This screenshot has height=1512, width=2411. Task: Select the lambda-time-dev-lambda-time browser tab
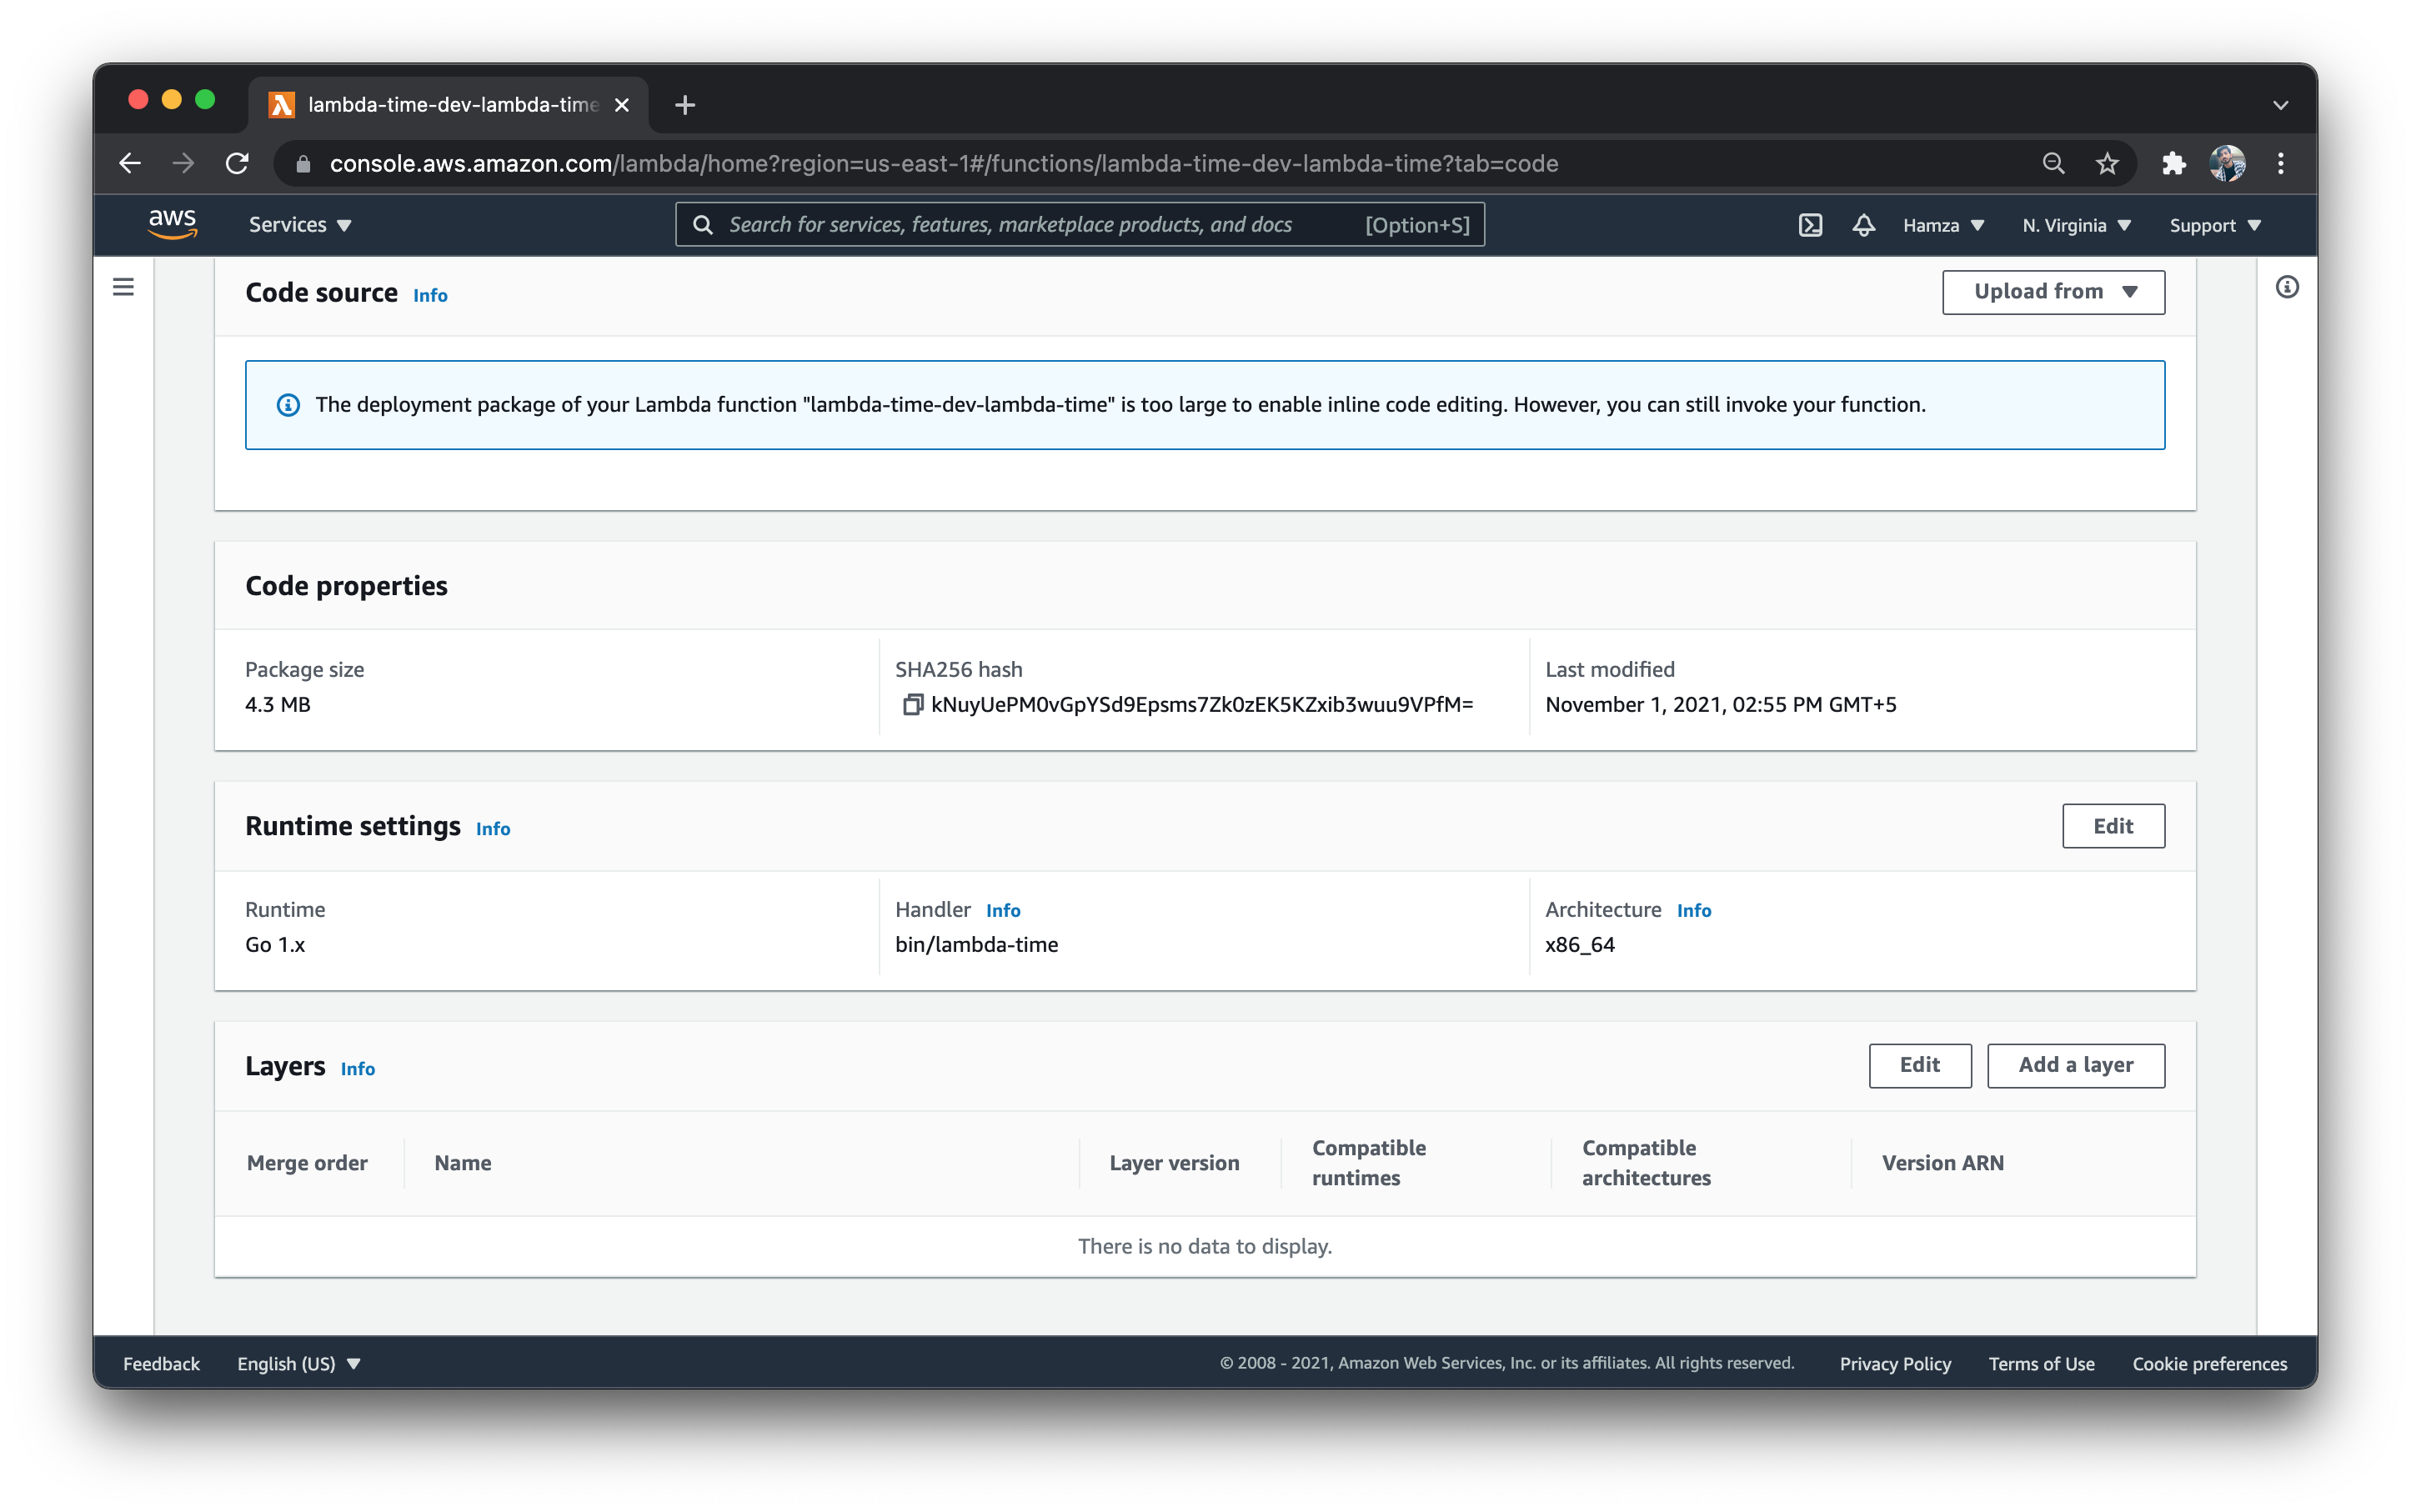point(449,105)
